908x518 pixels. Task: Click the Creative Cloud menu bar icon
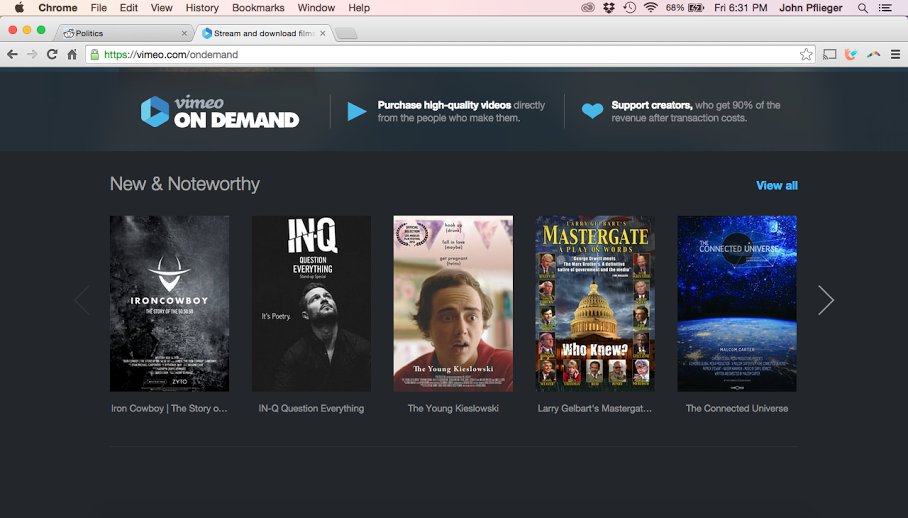pos(588,8)
